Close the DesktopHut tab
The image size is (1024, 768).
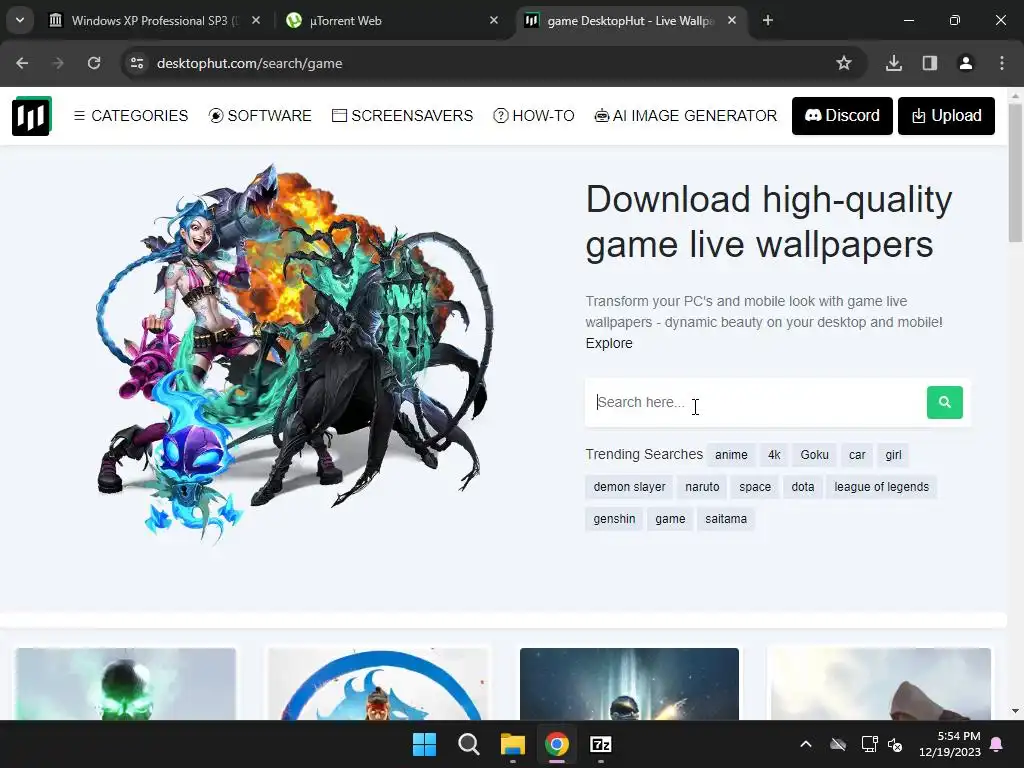tap(732, 21)
